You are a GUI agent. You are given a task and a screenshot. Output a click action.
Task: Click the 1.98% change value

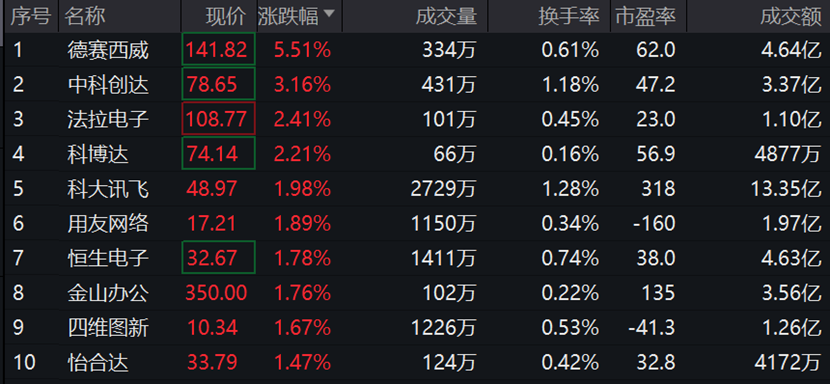point(302,189)
